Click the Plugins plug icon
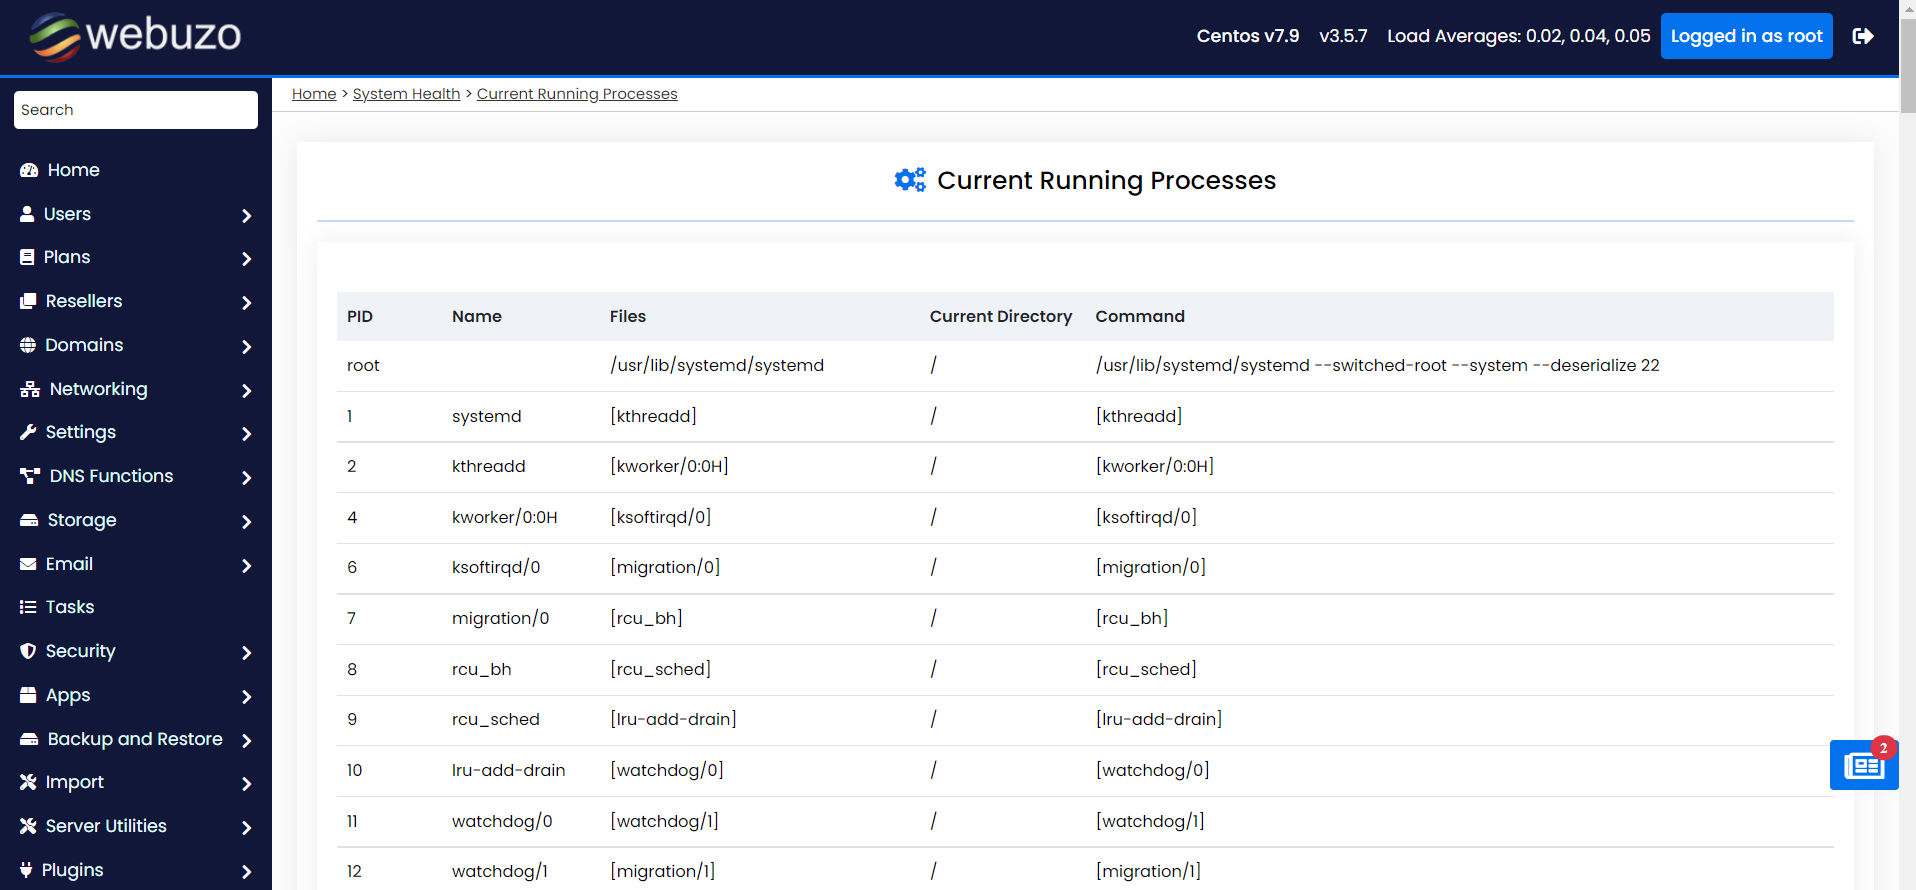The image size is (1916, 890). click(27, 870)
